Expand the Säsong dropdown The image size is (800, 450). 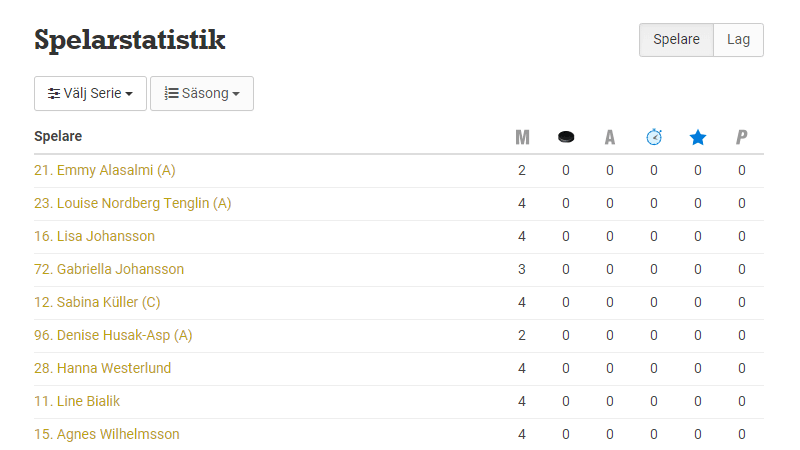point(202,93)
